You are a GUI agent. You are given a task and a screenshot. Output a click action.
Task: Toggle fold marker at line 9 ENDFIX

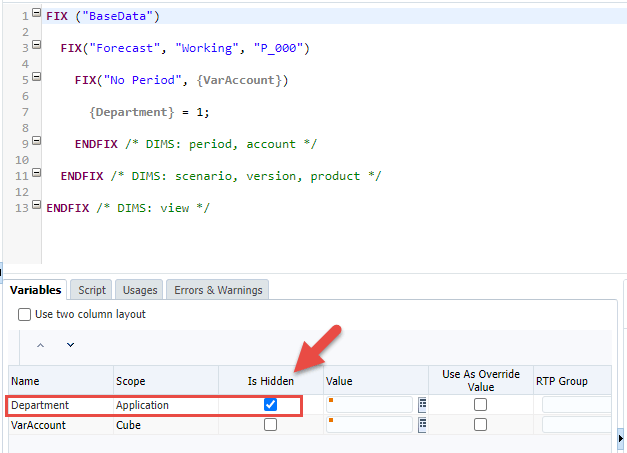37,138
